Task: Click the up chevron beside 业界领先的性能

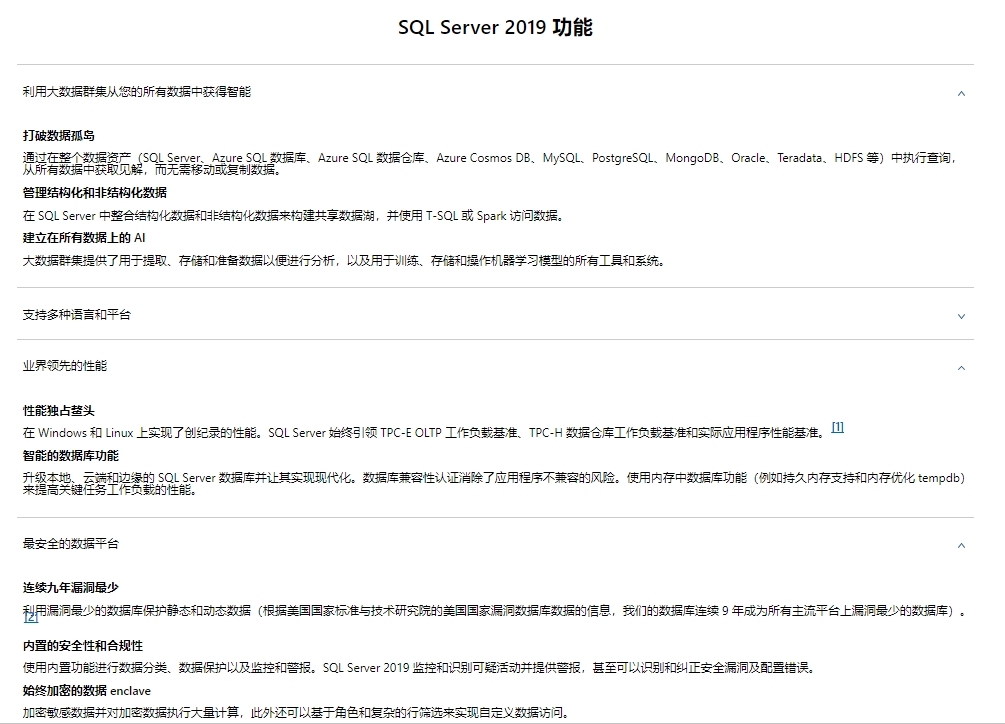Action: click(961, 368)
